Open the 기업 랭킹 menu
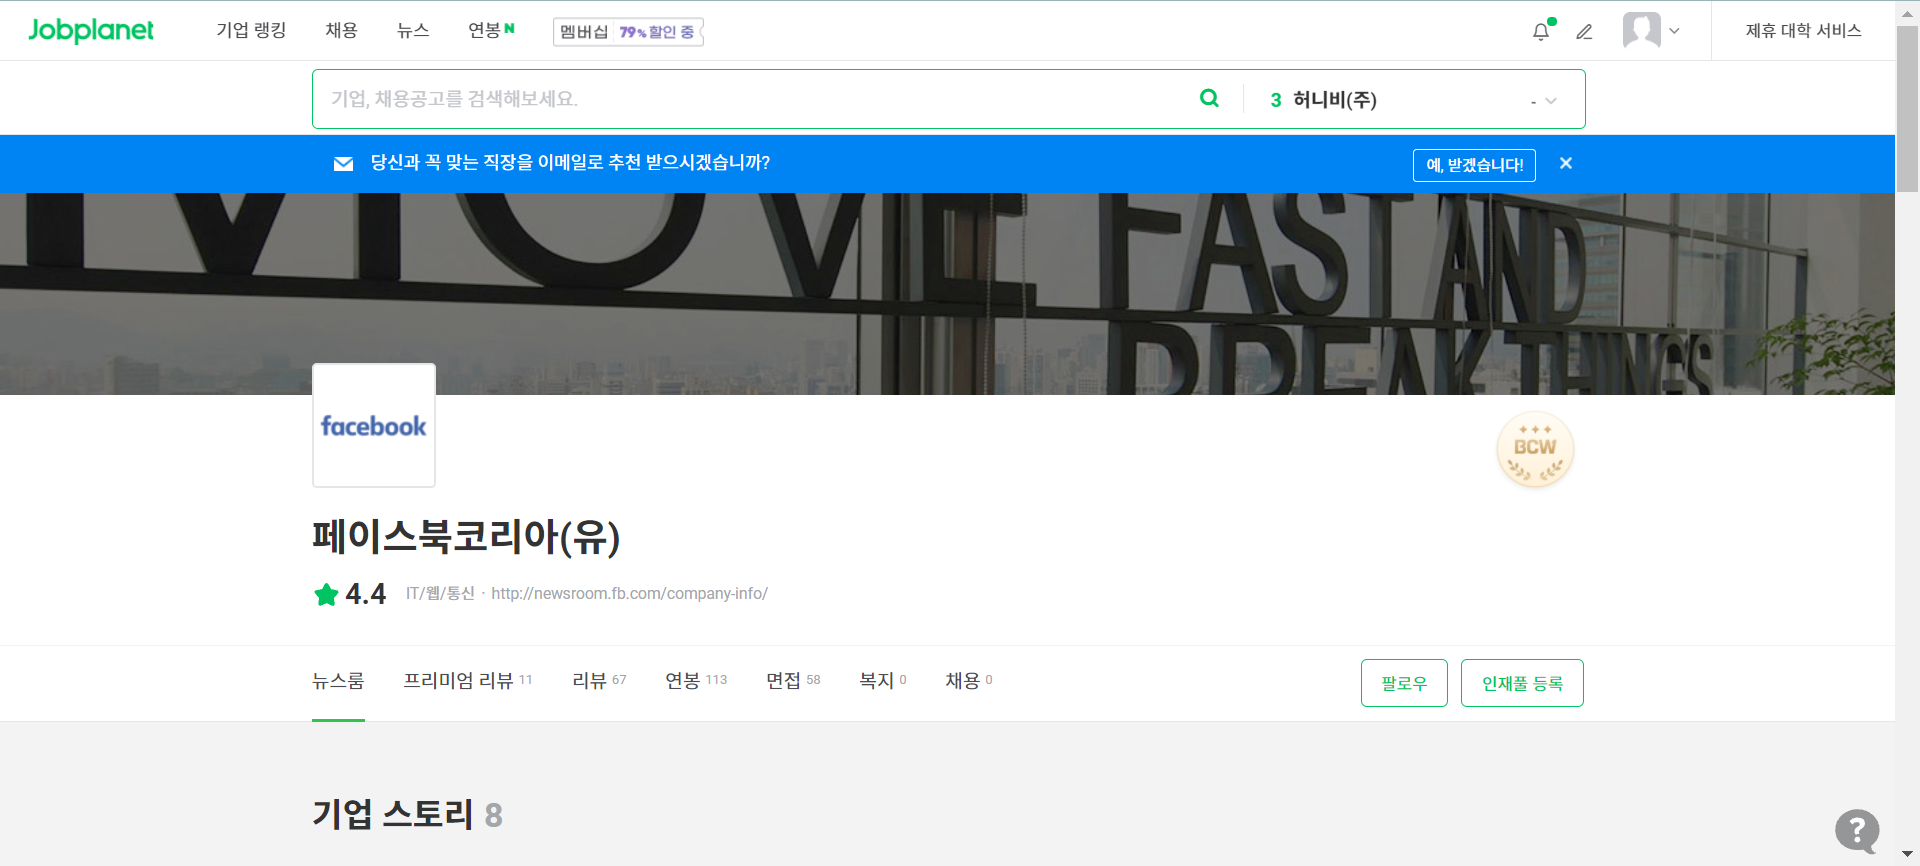 (251, 30)
